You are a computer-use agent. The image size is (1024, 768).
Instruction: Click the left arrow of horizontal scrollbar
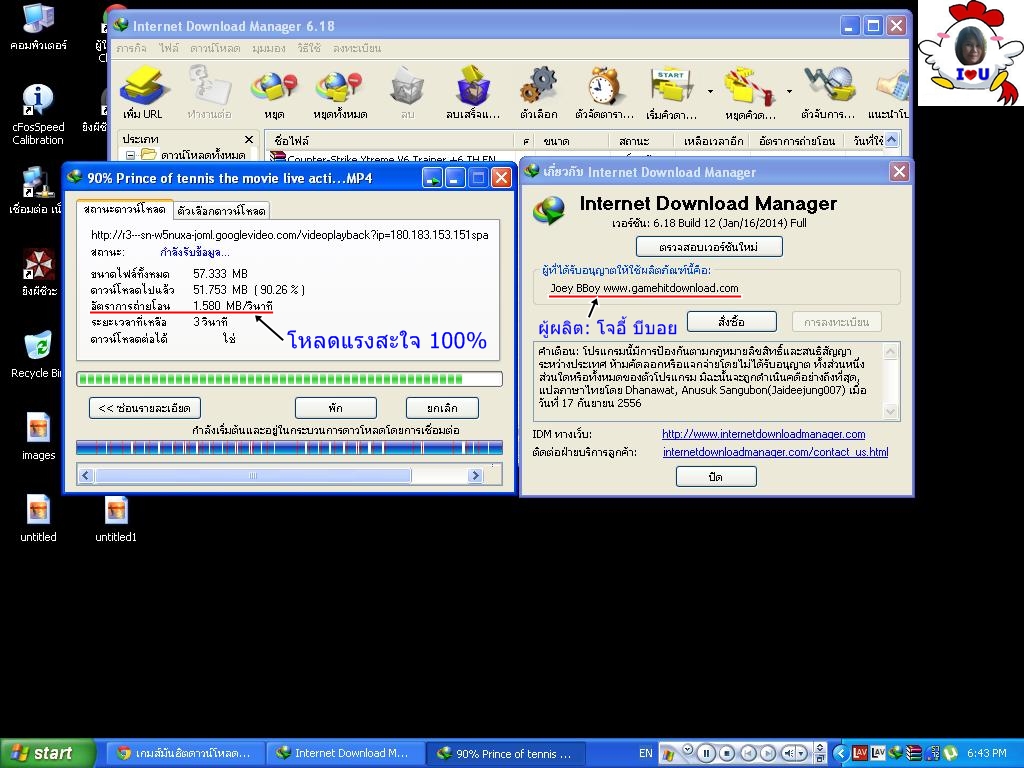(x=86, y=475)
